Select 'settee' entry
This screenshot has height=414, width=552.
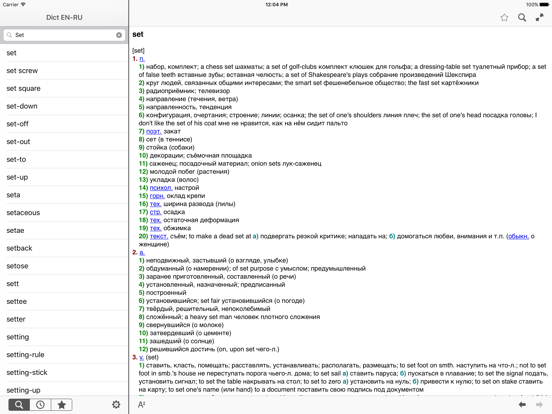pos(64,301)
